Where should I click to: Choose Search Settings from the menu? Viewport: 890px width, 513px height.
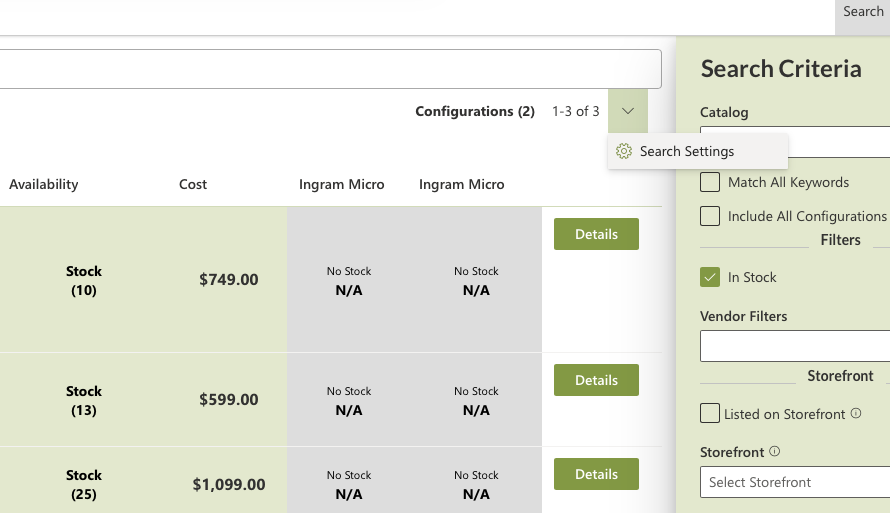[687, 151]
